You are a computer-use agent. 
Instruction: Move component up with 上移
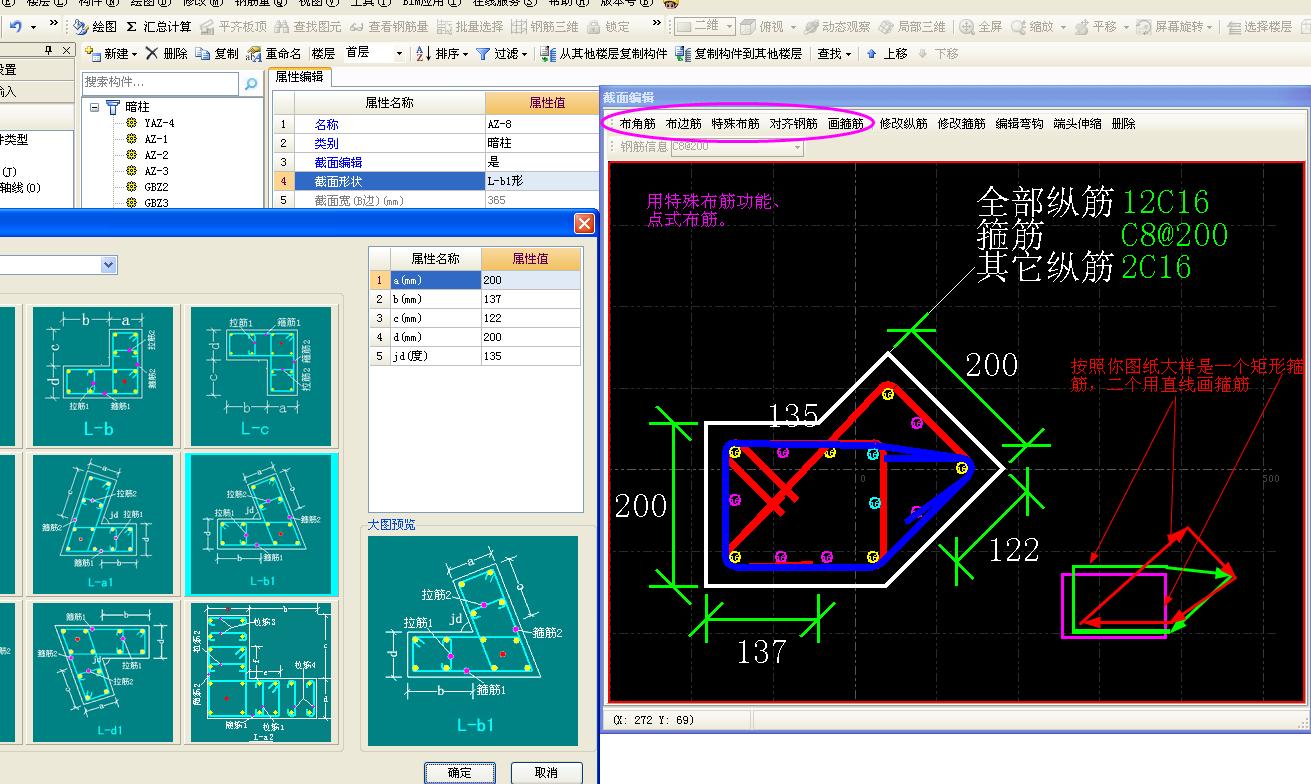[886, 54]
